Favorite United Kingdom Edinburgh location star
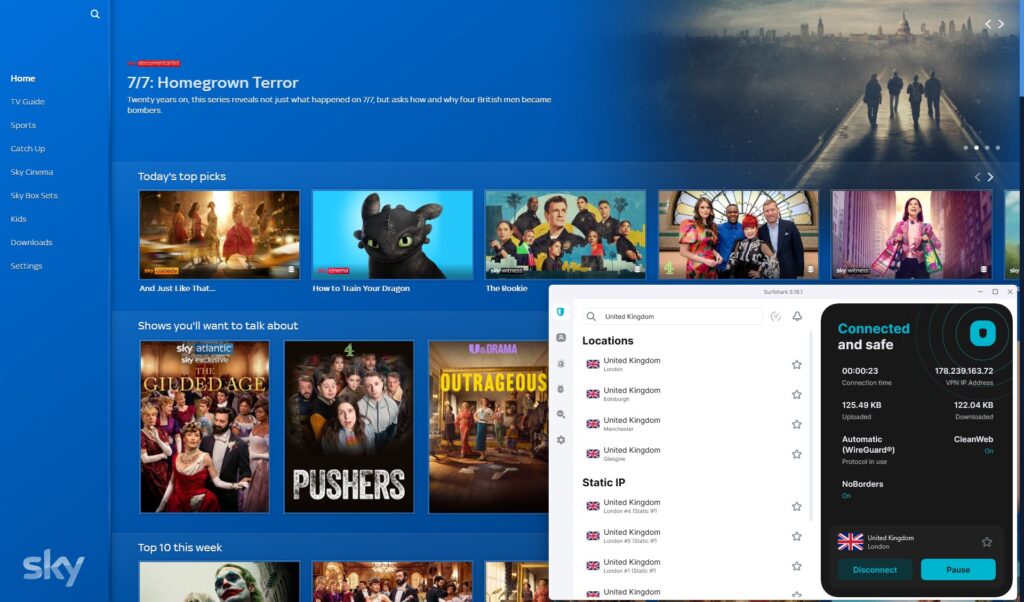Screen dimensions: 1024x602 tap(796, 394)
